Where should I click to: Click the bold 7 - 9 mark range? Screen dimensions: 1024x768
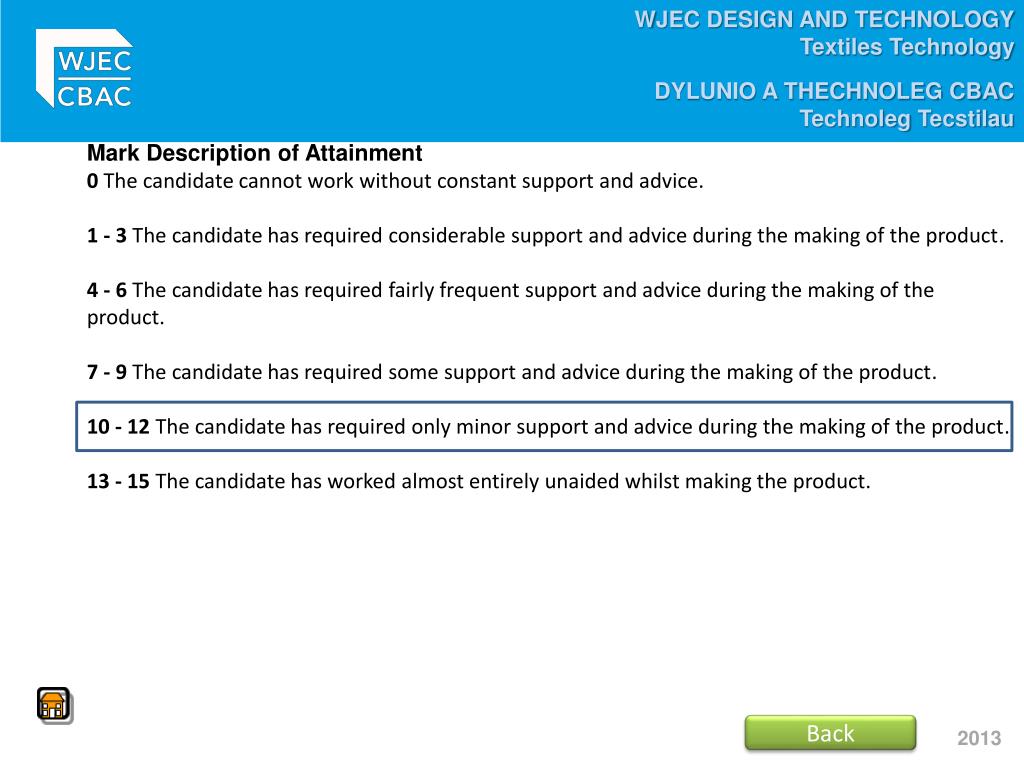[106, 372]
